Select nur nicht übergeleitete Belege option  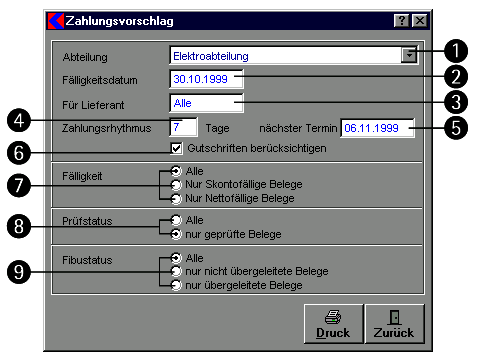176,271
